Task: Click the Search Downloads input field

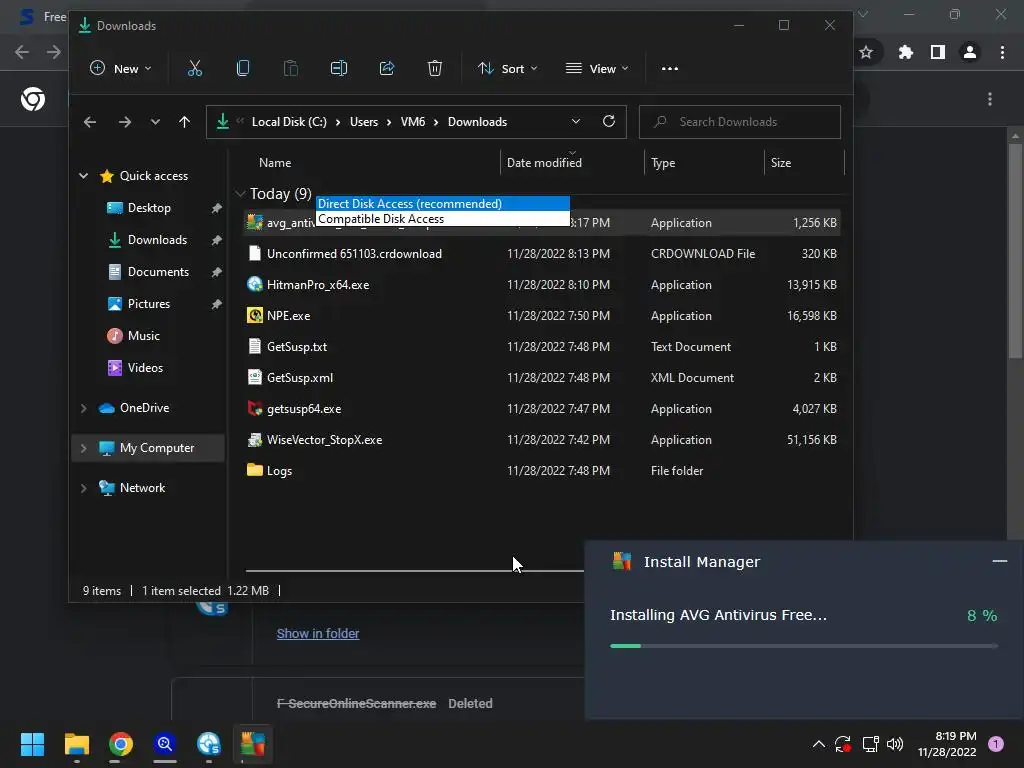Action: tap(739, 122)
